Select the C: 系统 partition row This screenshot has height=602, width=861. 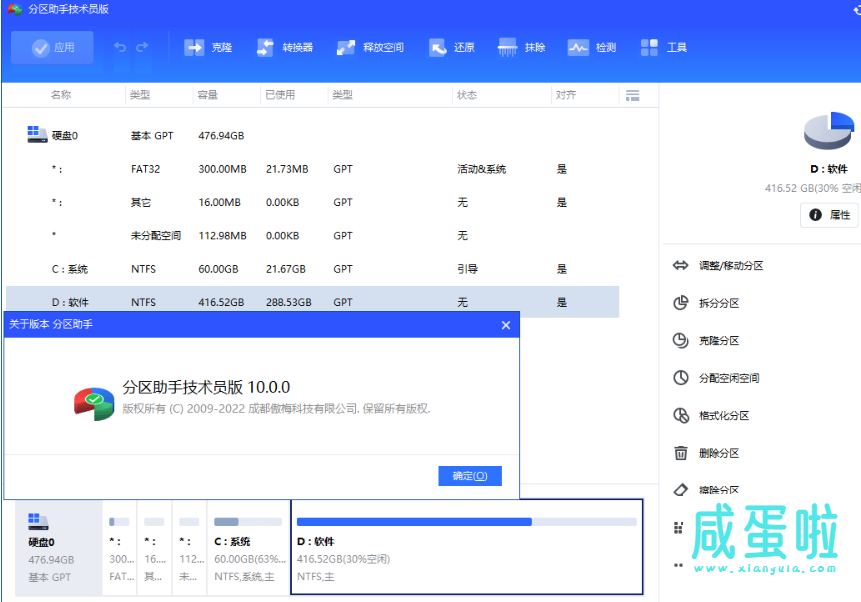[x=312, y=269]
